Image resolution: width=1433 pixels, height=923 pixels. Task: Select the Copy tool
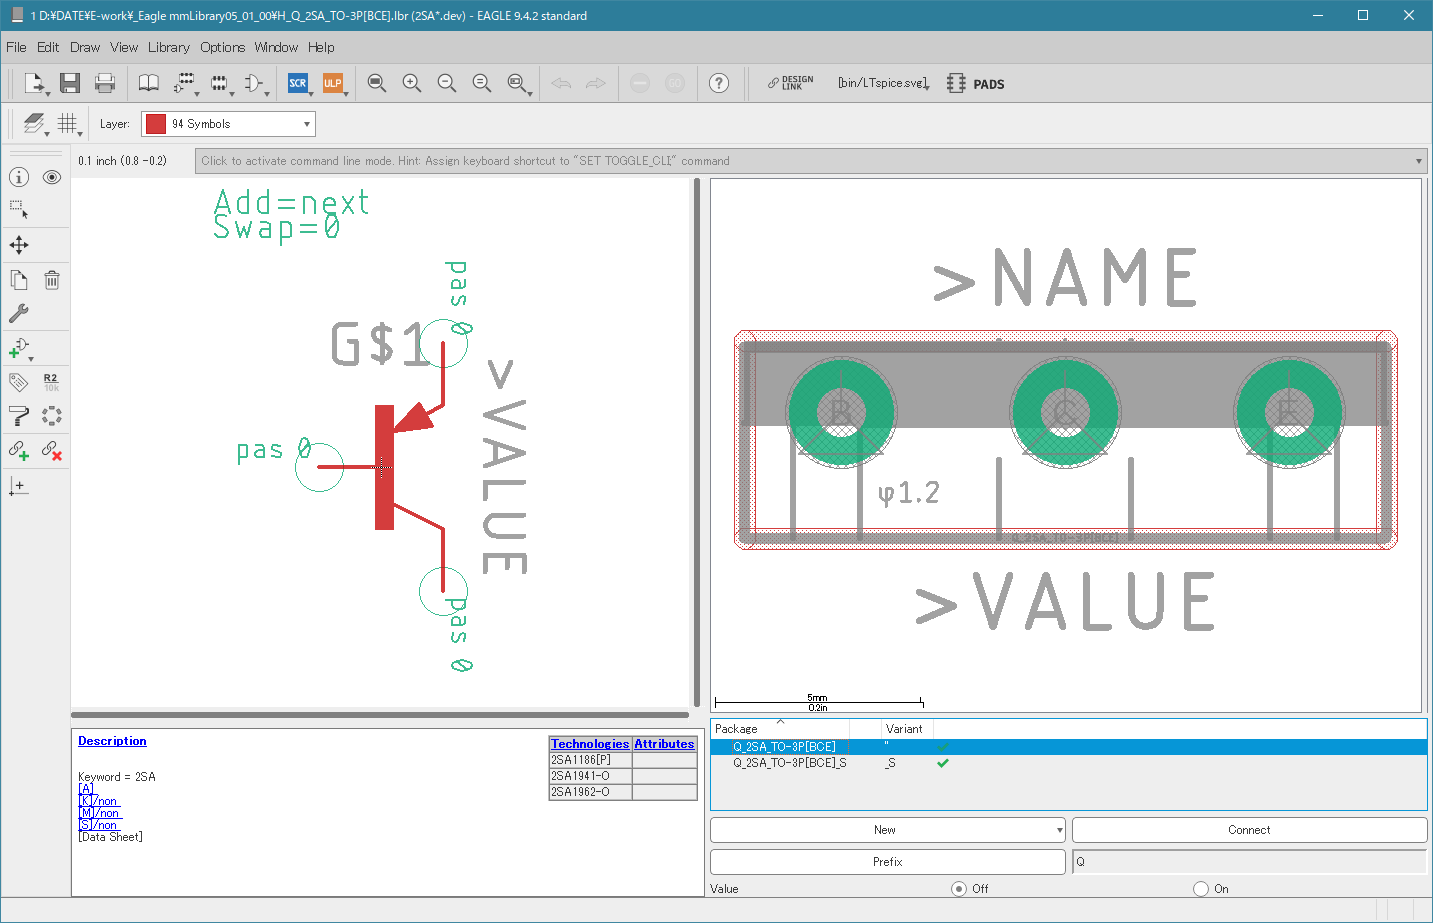(19, 280)
